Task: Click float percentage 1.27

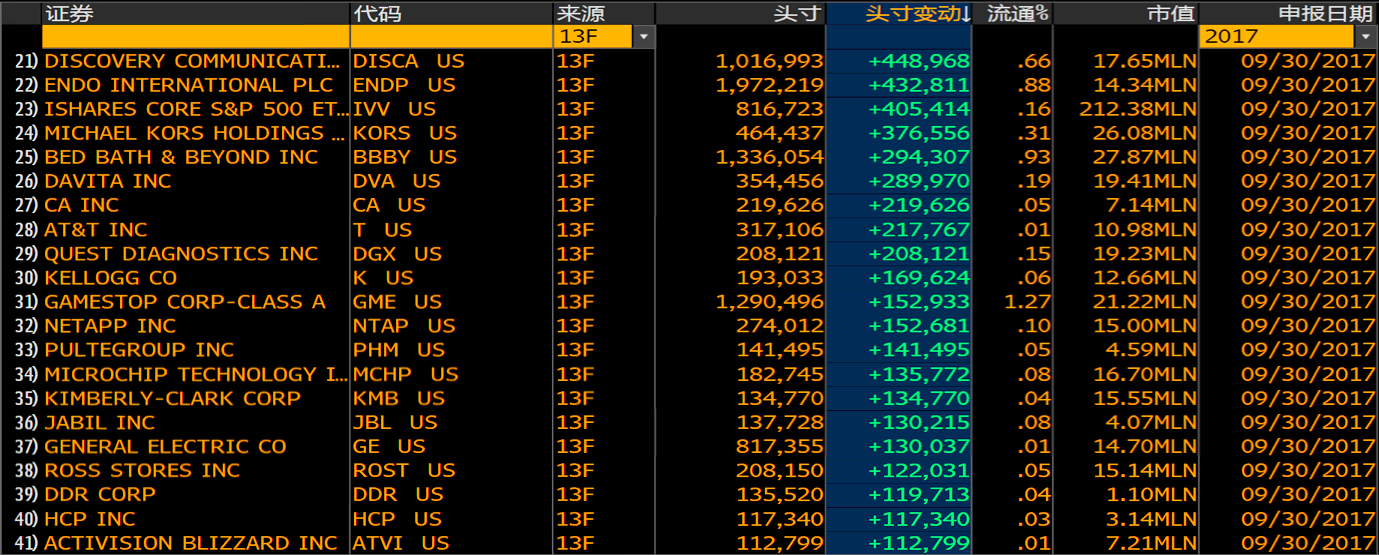Action: click(x=1026, y=302)
